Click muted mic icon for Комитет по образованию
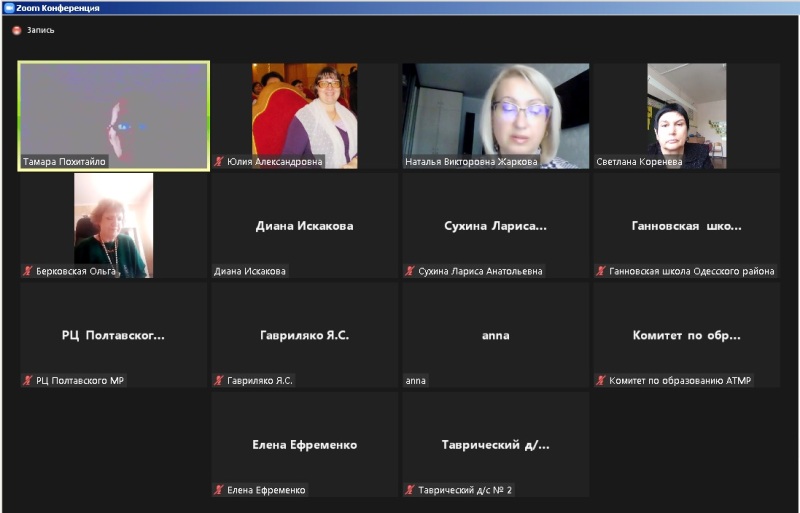800x513 pixels. pos(602,380)
